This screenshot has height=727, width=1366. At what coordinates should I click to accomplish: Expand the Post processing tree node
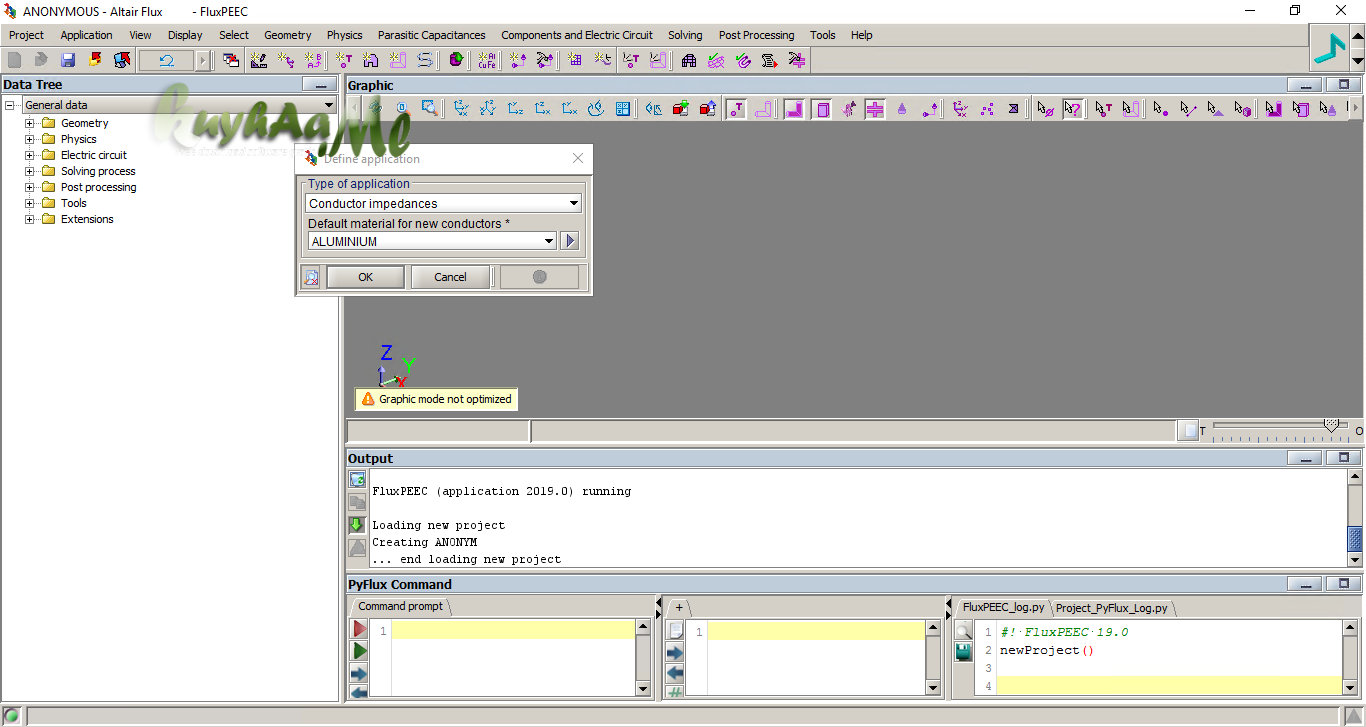point(30,187)
